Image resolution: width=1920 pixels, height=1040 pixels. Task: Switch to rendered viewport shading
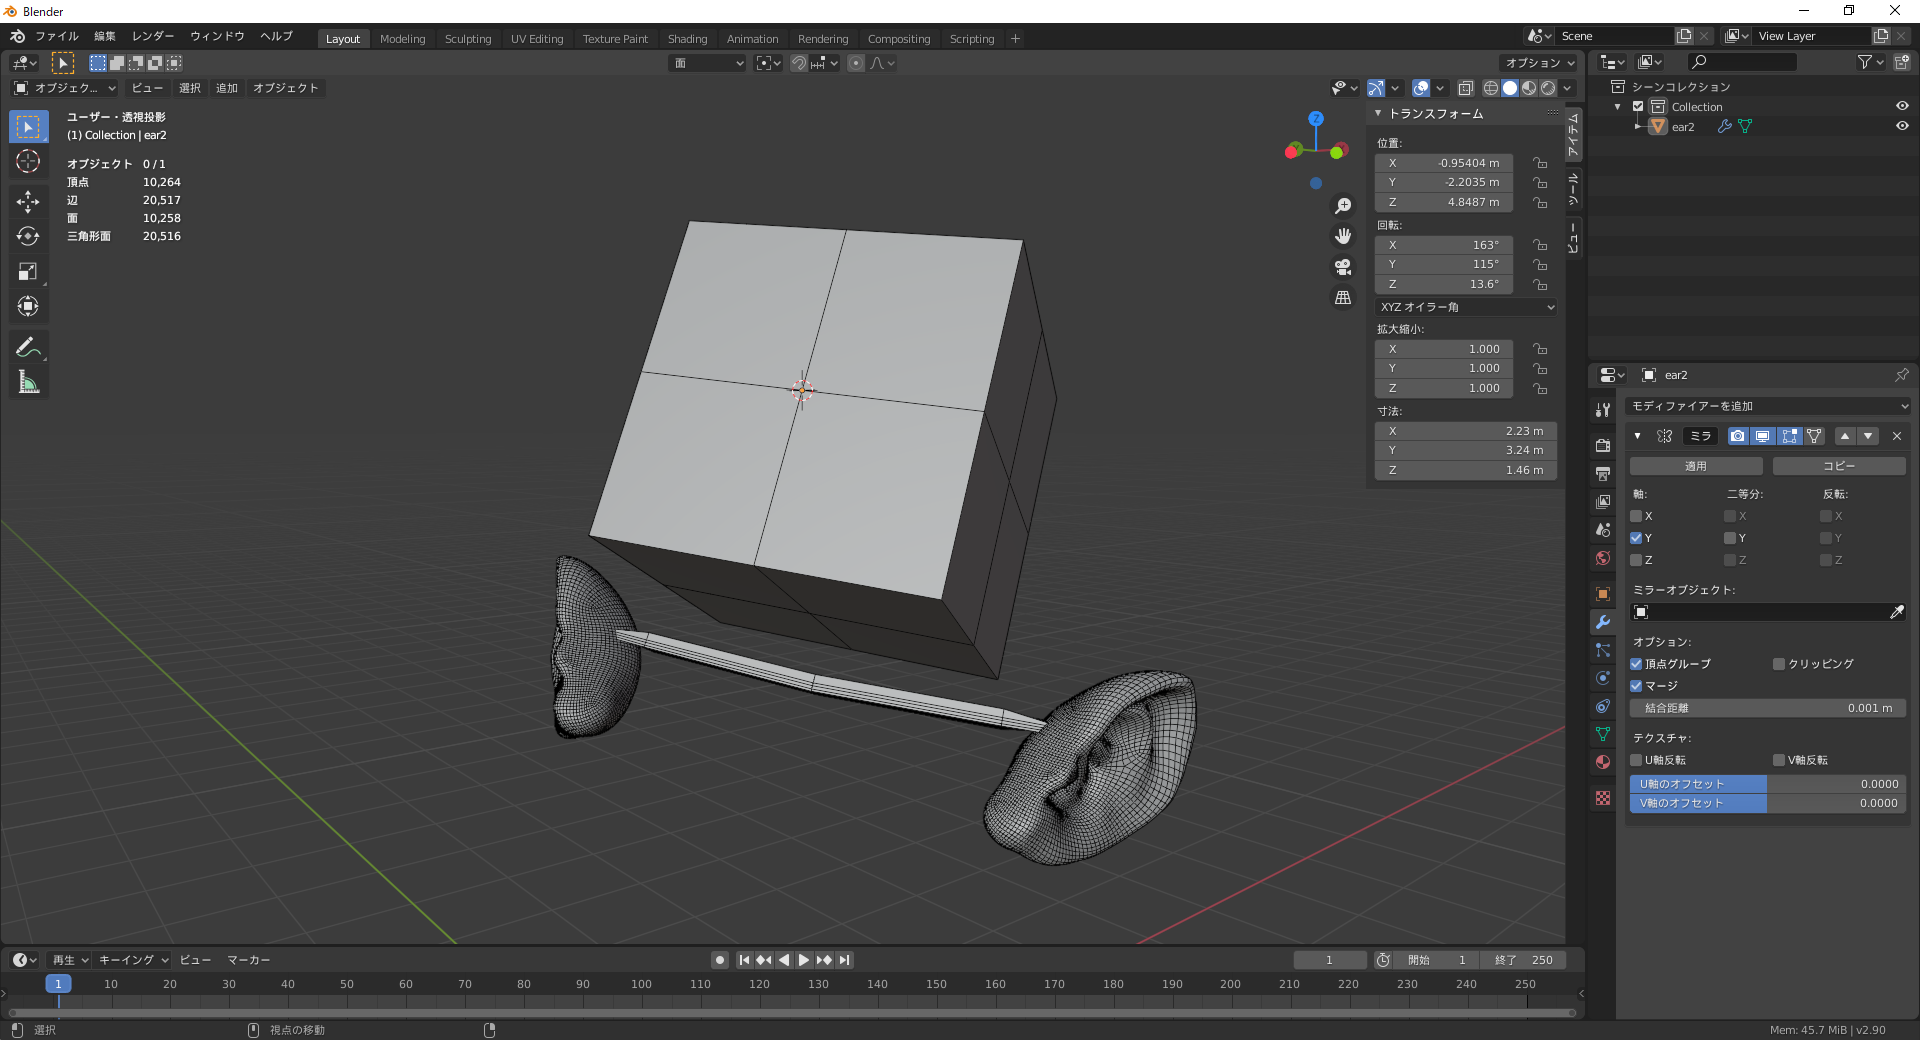(x=1548, y=88)
